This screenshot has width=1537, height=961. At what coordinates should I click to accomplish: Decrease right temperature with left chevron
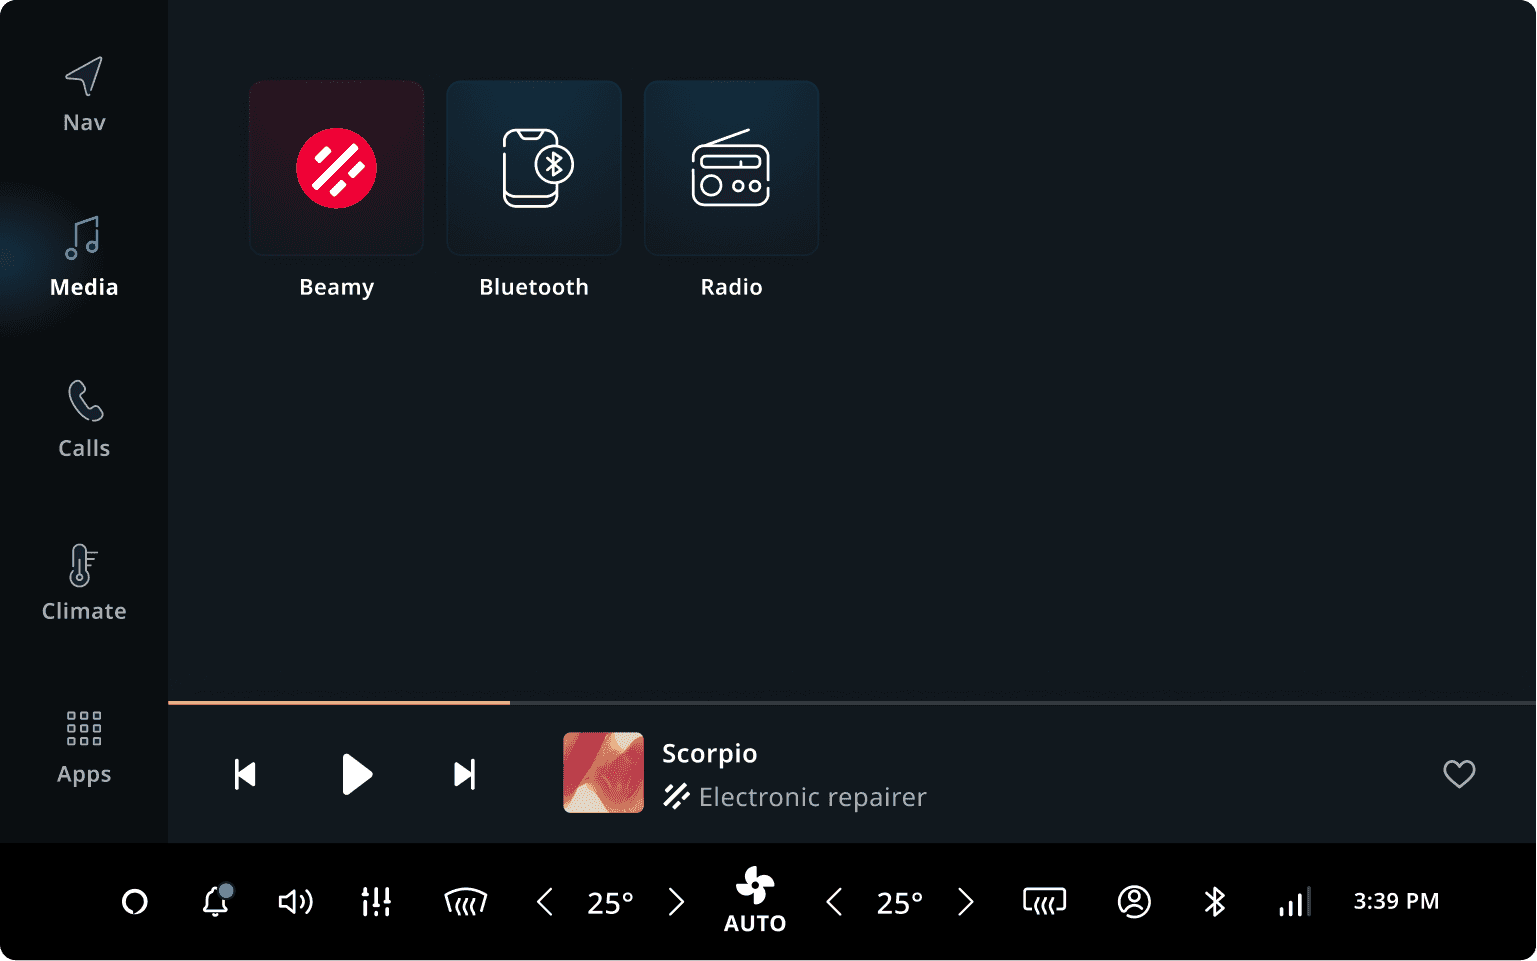(834, 902)
